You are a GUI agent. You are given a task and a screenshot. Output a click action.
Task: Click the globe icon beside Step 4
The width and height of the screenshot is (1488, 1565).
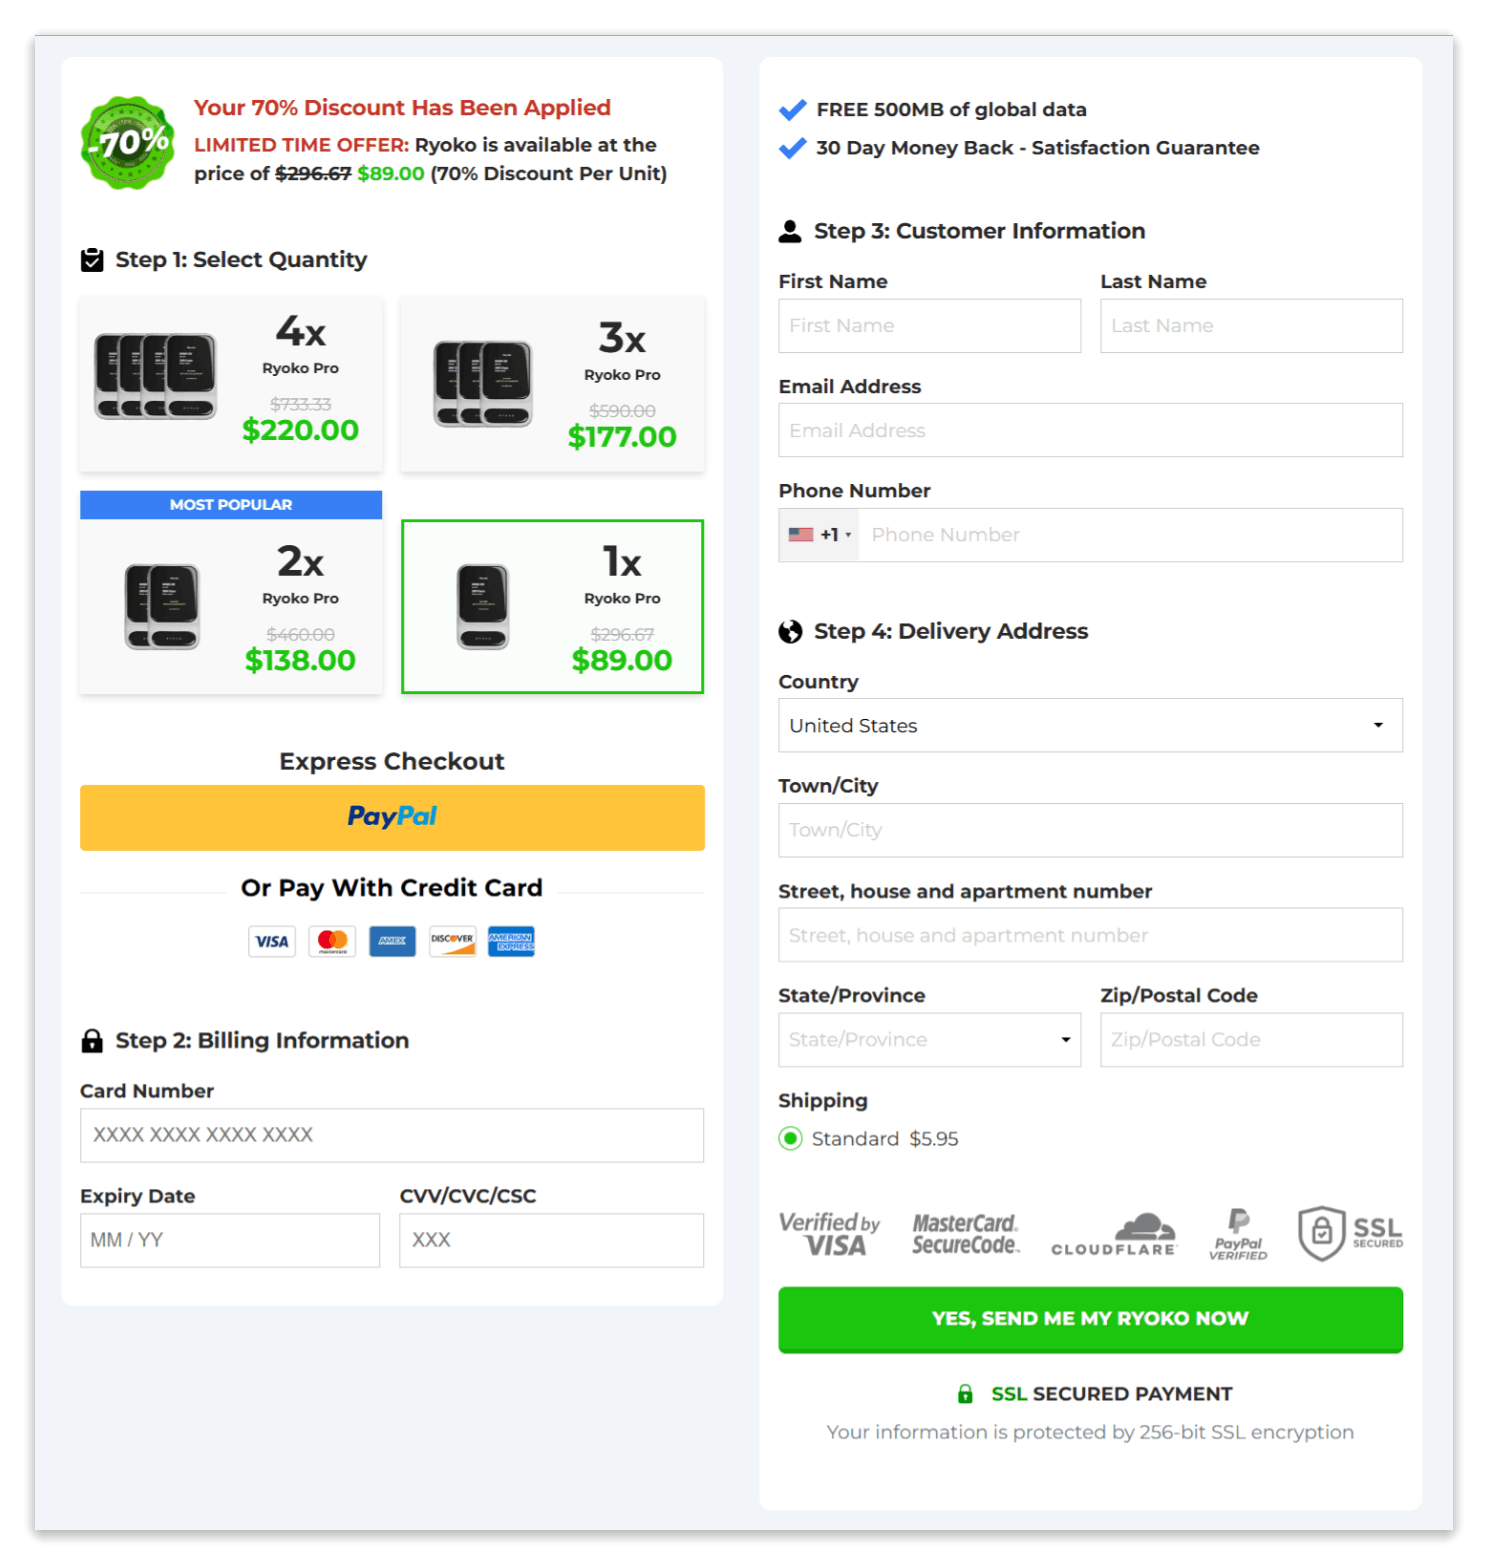790,631
